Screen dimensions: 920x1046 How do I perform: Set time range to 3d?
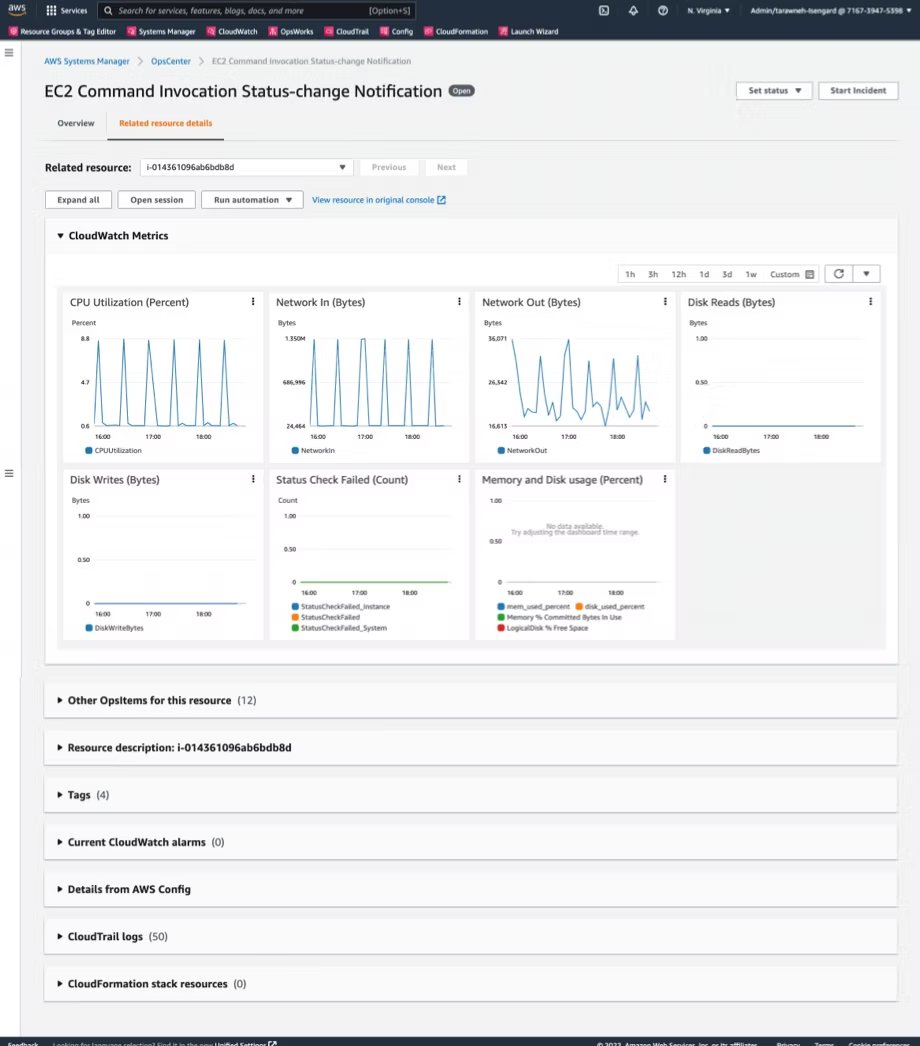pyautogui.click(x=727, y=274)
